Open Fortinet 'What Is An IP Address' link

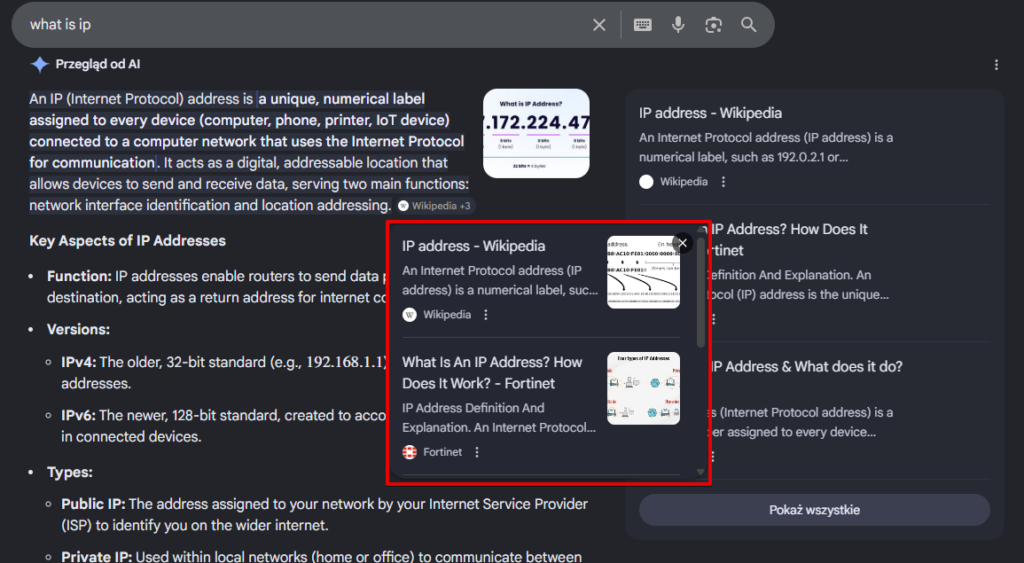pos(492,373)
